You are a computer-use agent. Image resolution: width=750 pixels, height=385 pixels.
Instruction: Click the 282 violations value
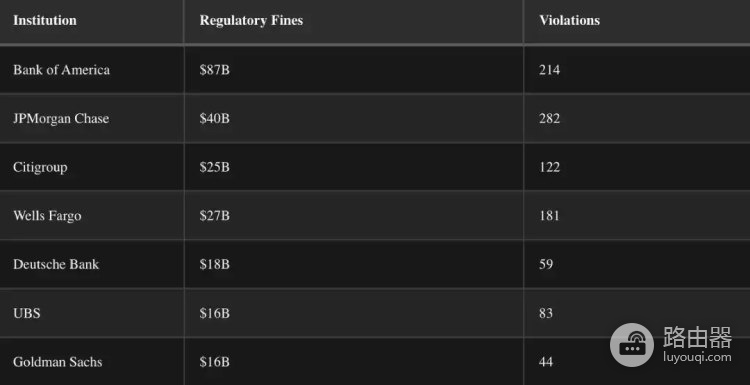click(550, 118)
